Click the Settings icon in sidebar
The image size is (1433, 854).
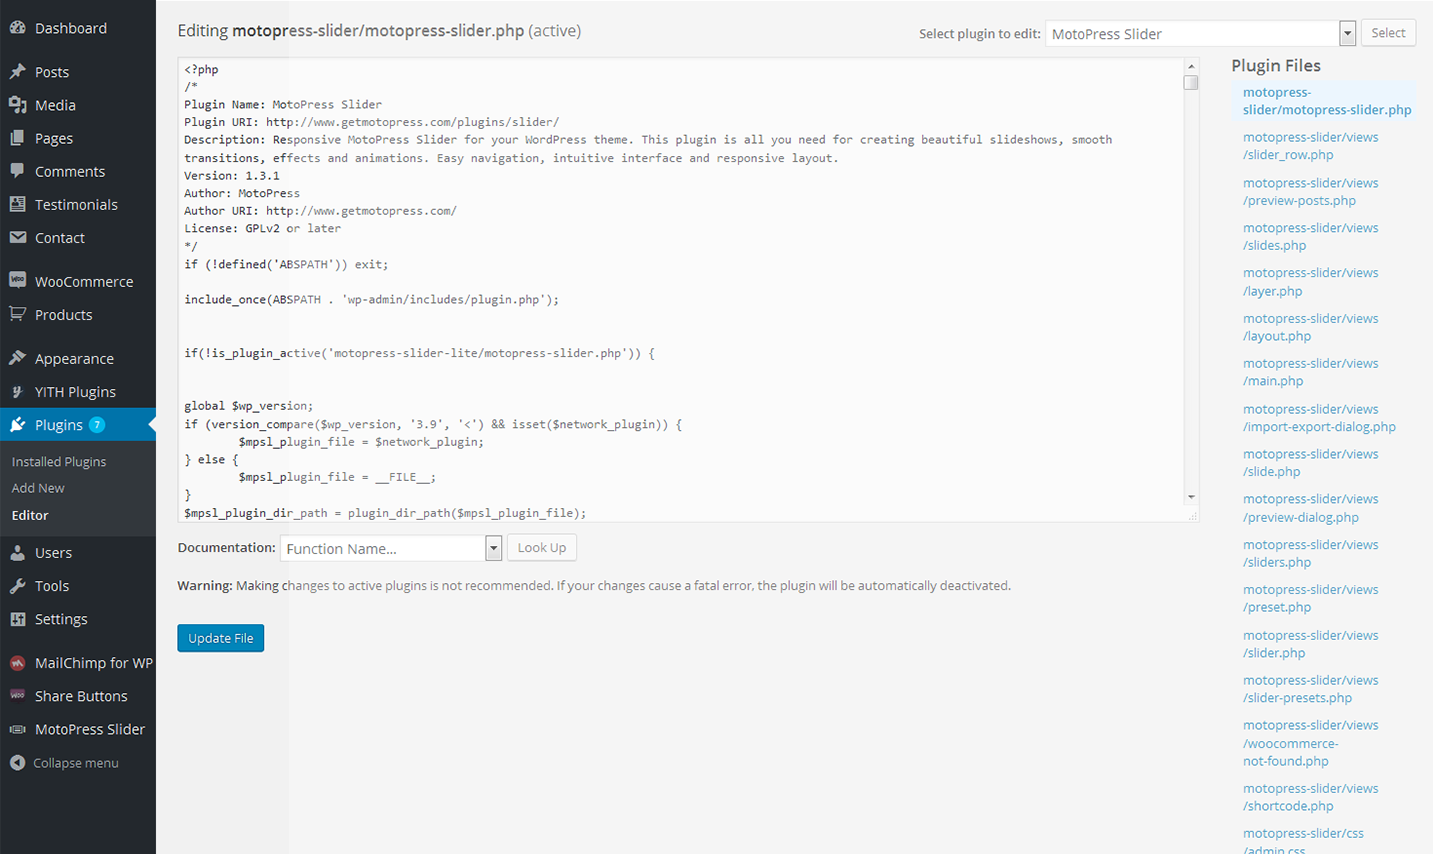pos(17,619)
